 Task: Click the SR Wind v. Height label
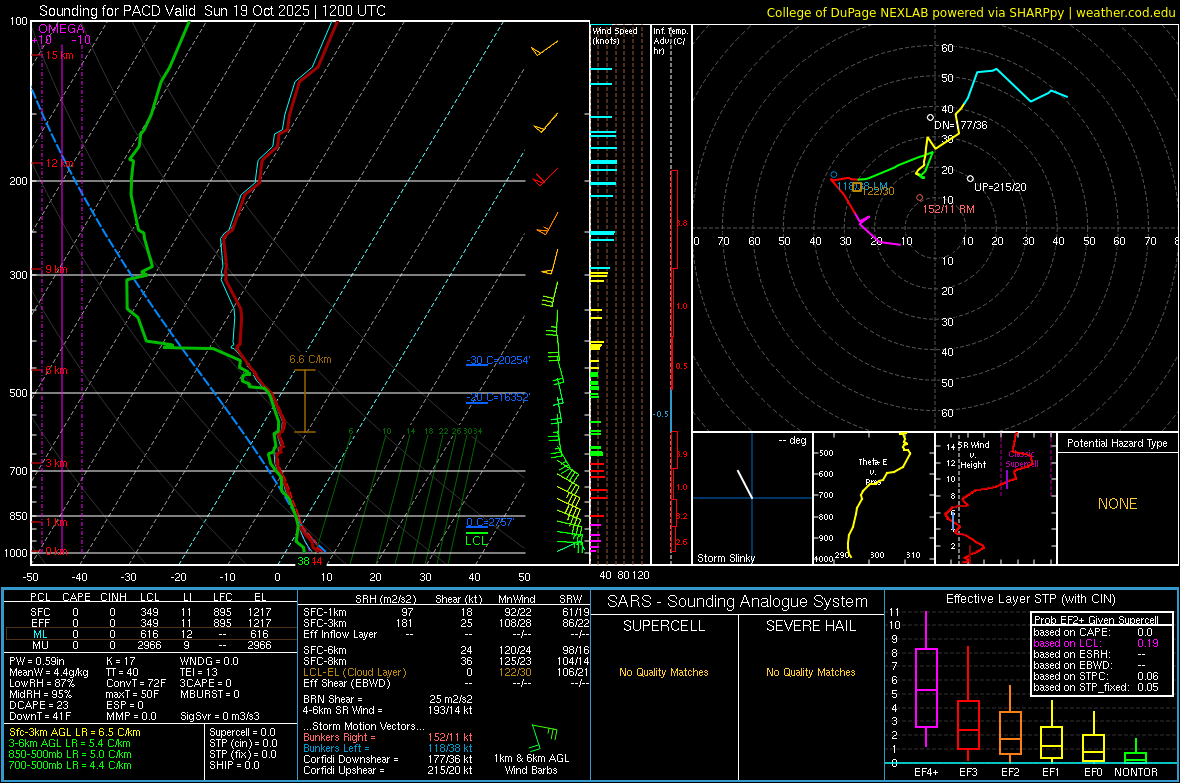[x=974, y=455]
